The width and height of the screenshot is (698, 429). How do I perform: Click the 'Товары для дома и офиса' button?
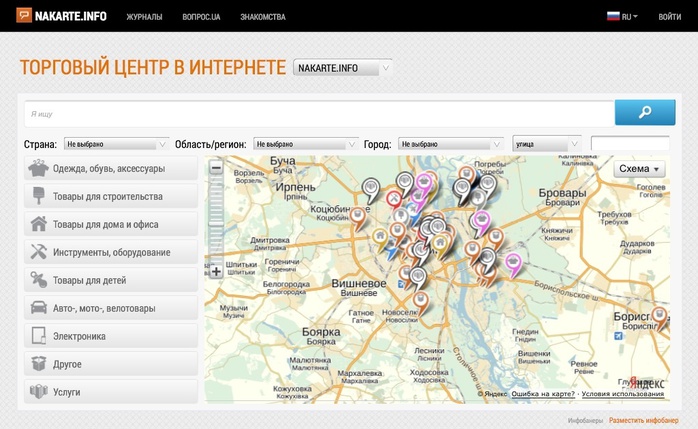[111, 224]
